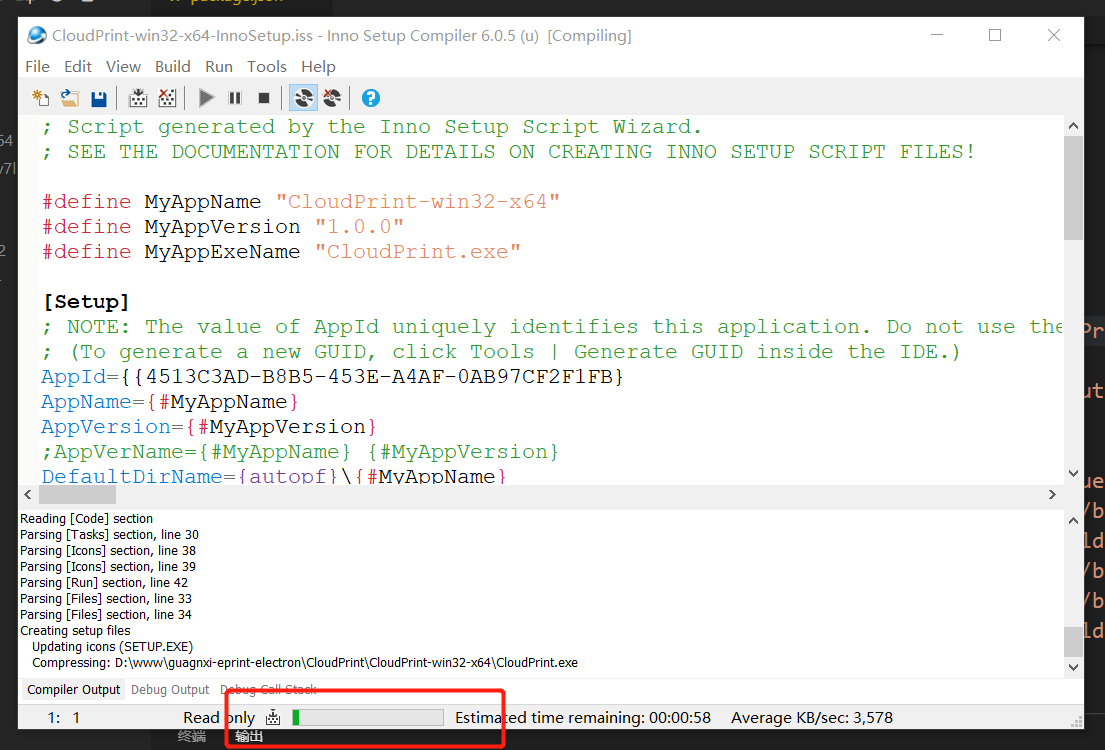Image resolution: width=1105 pixels, height=750 pixels.
Task: Click the output pane scrollbar up arrow
Action: [x=1073, y=520]
